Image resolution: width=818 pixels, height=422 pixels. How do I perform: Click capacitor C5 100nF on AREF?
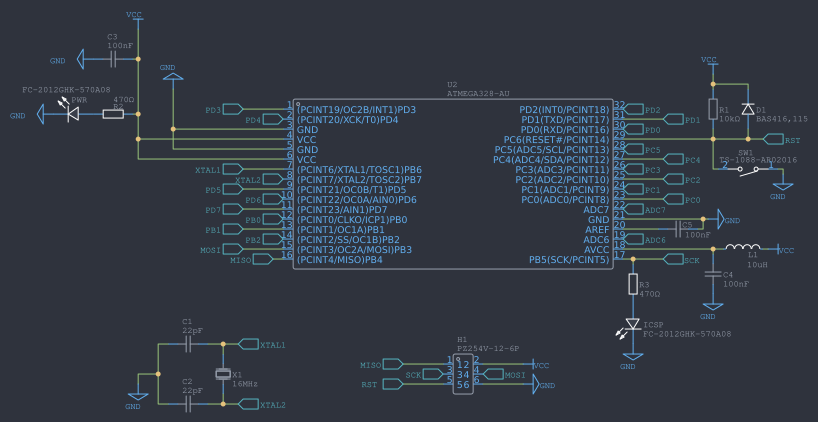click(679, 230)
